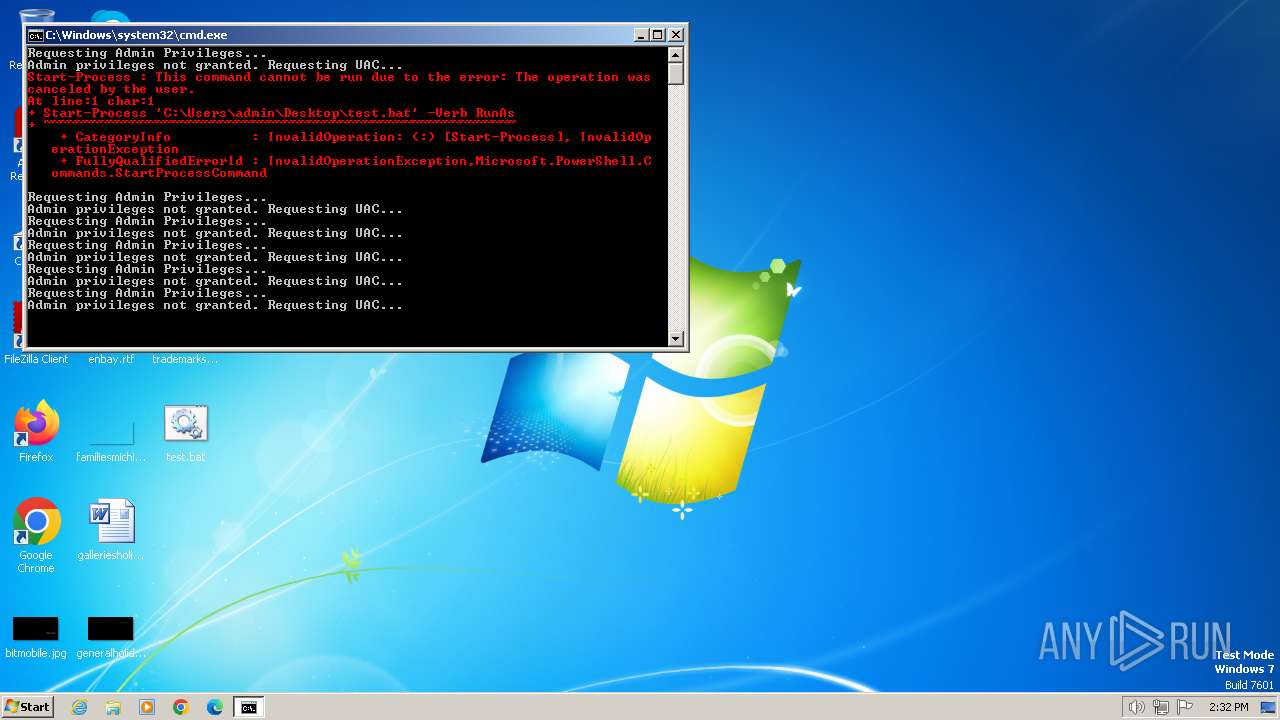Click the Show desktop button

(x=1268, y=707)
